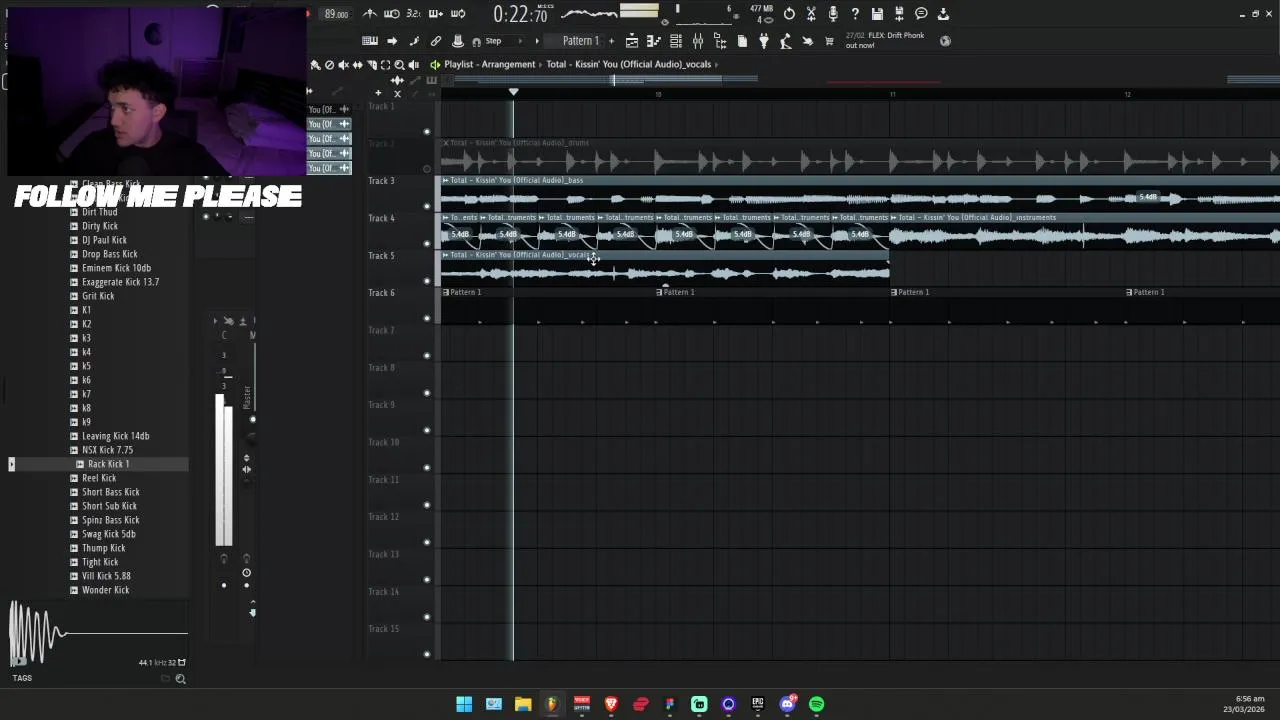The width and height of the screenshot is (1280, 720).
Task: Click the playlist select tool icon
Action: tap(385, 65)
